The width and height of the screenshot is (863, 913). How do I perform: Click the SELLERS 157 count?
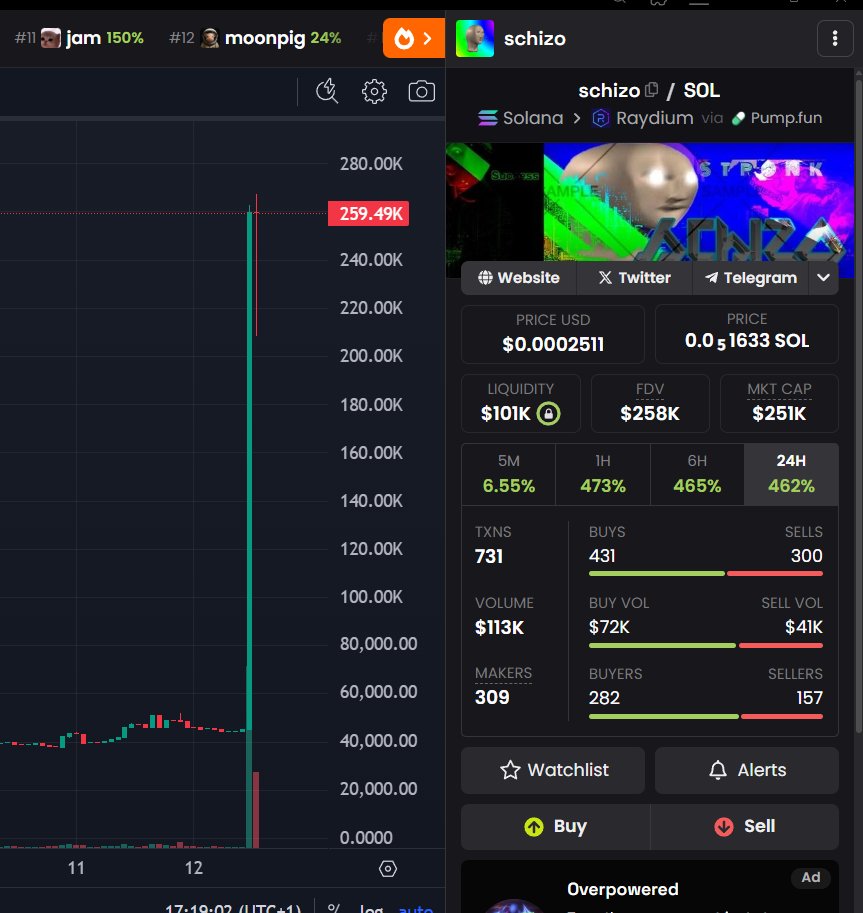pyautogui.click(x=809, y=698)
